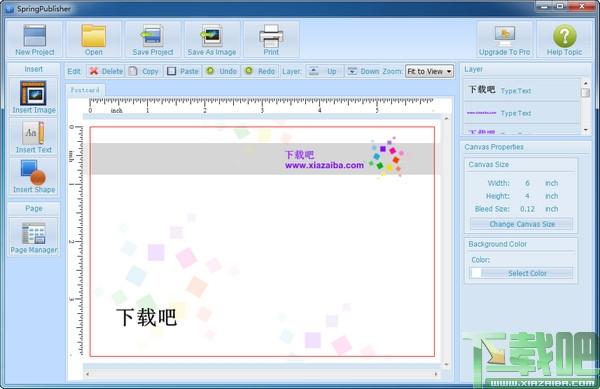The image size is (600, 389).
Task: Export using Save As Image
Action: pos(212,39)
